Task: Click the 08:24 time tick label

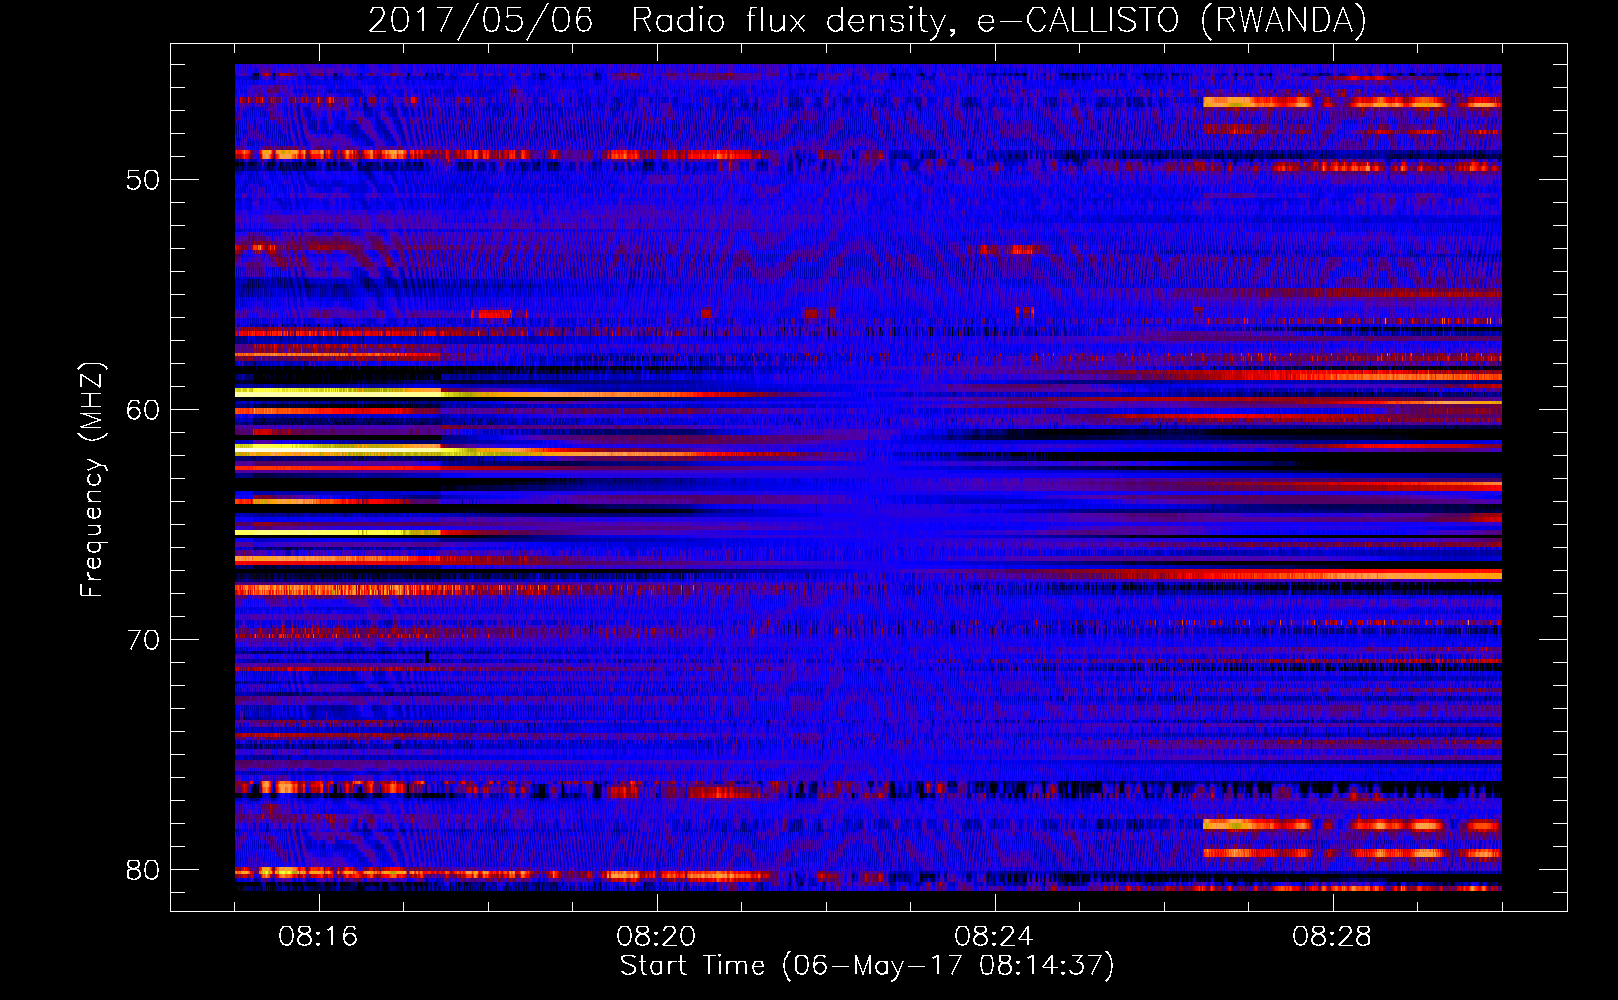Action: pos(994,937)
